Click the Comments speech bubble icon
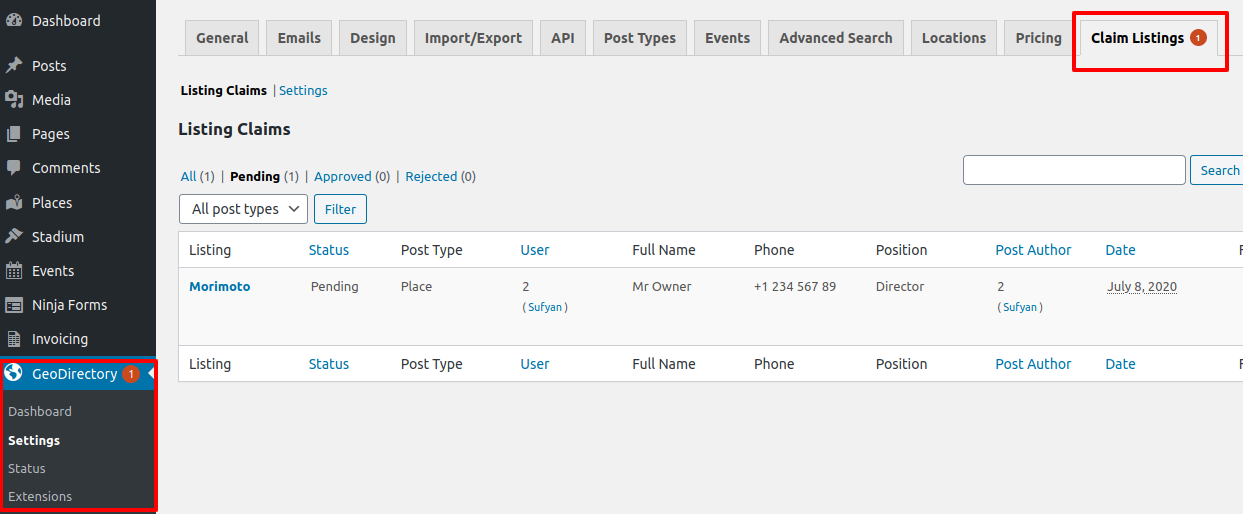This screenshot has height=514, width=1243. coord(14,168)
